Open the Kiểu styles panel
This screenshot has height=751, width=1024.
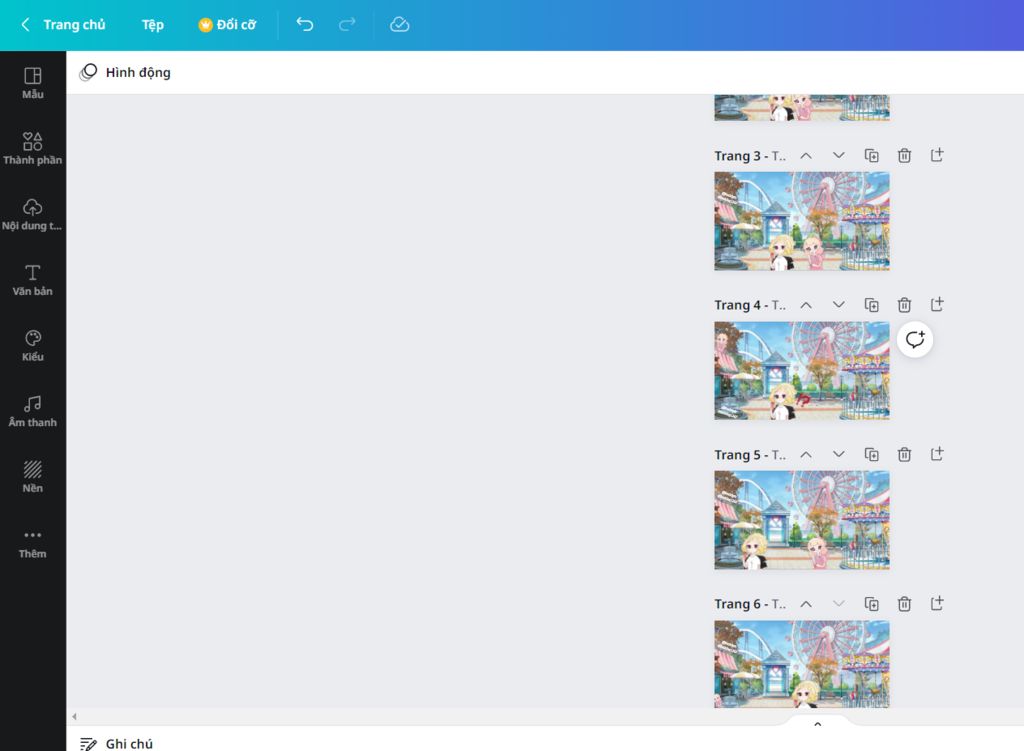tap(33, 345)
